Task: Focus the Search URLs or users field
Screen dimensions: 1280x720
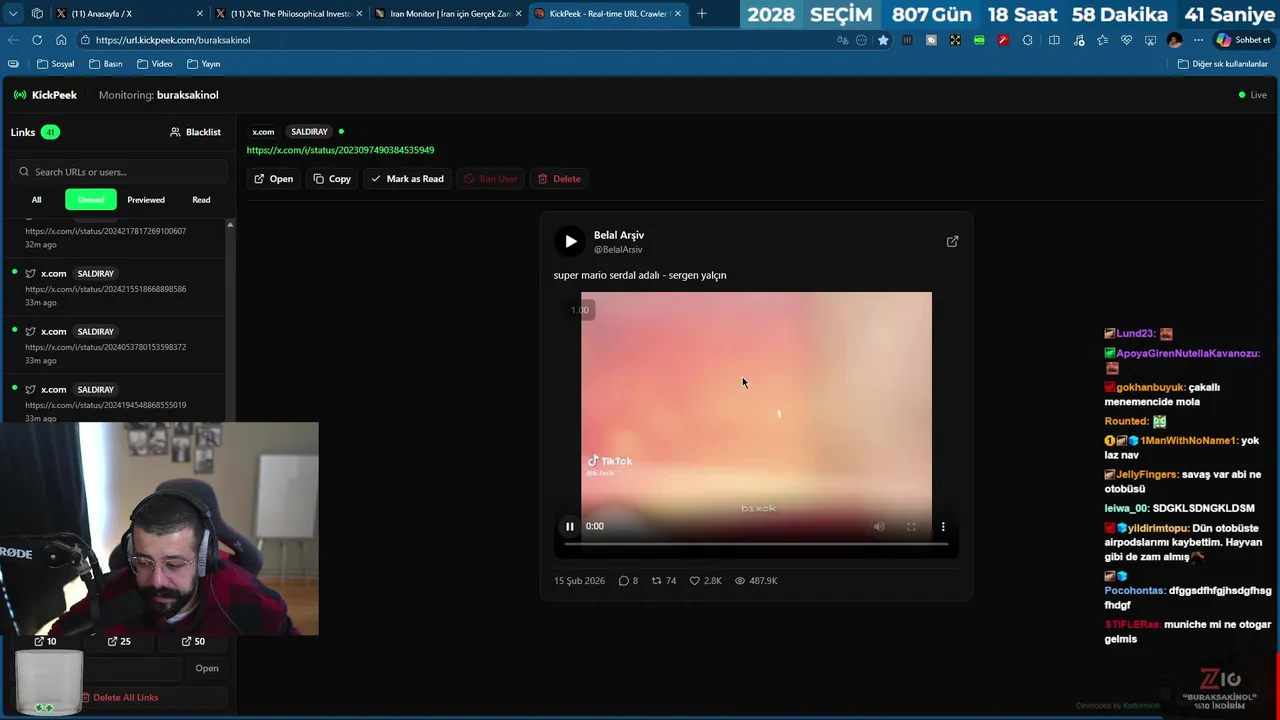Action: point(119,172)
